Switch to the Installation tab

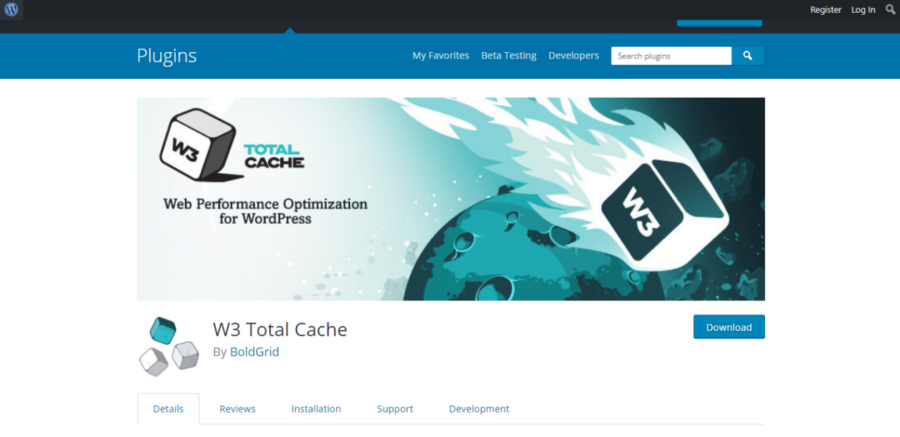coord(316,409)
